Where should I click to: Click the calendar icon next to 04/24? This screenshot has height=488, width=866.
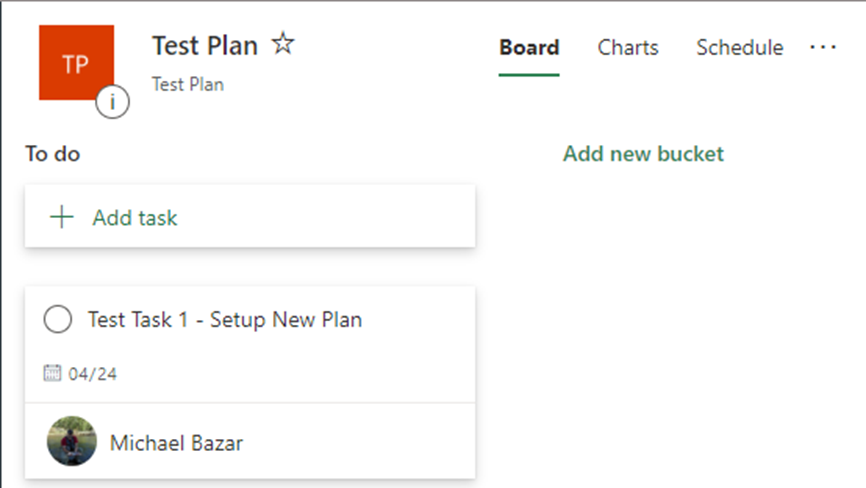click(52, 373)
